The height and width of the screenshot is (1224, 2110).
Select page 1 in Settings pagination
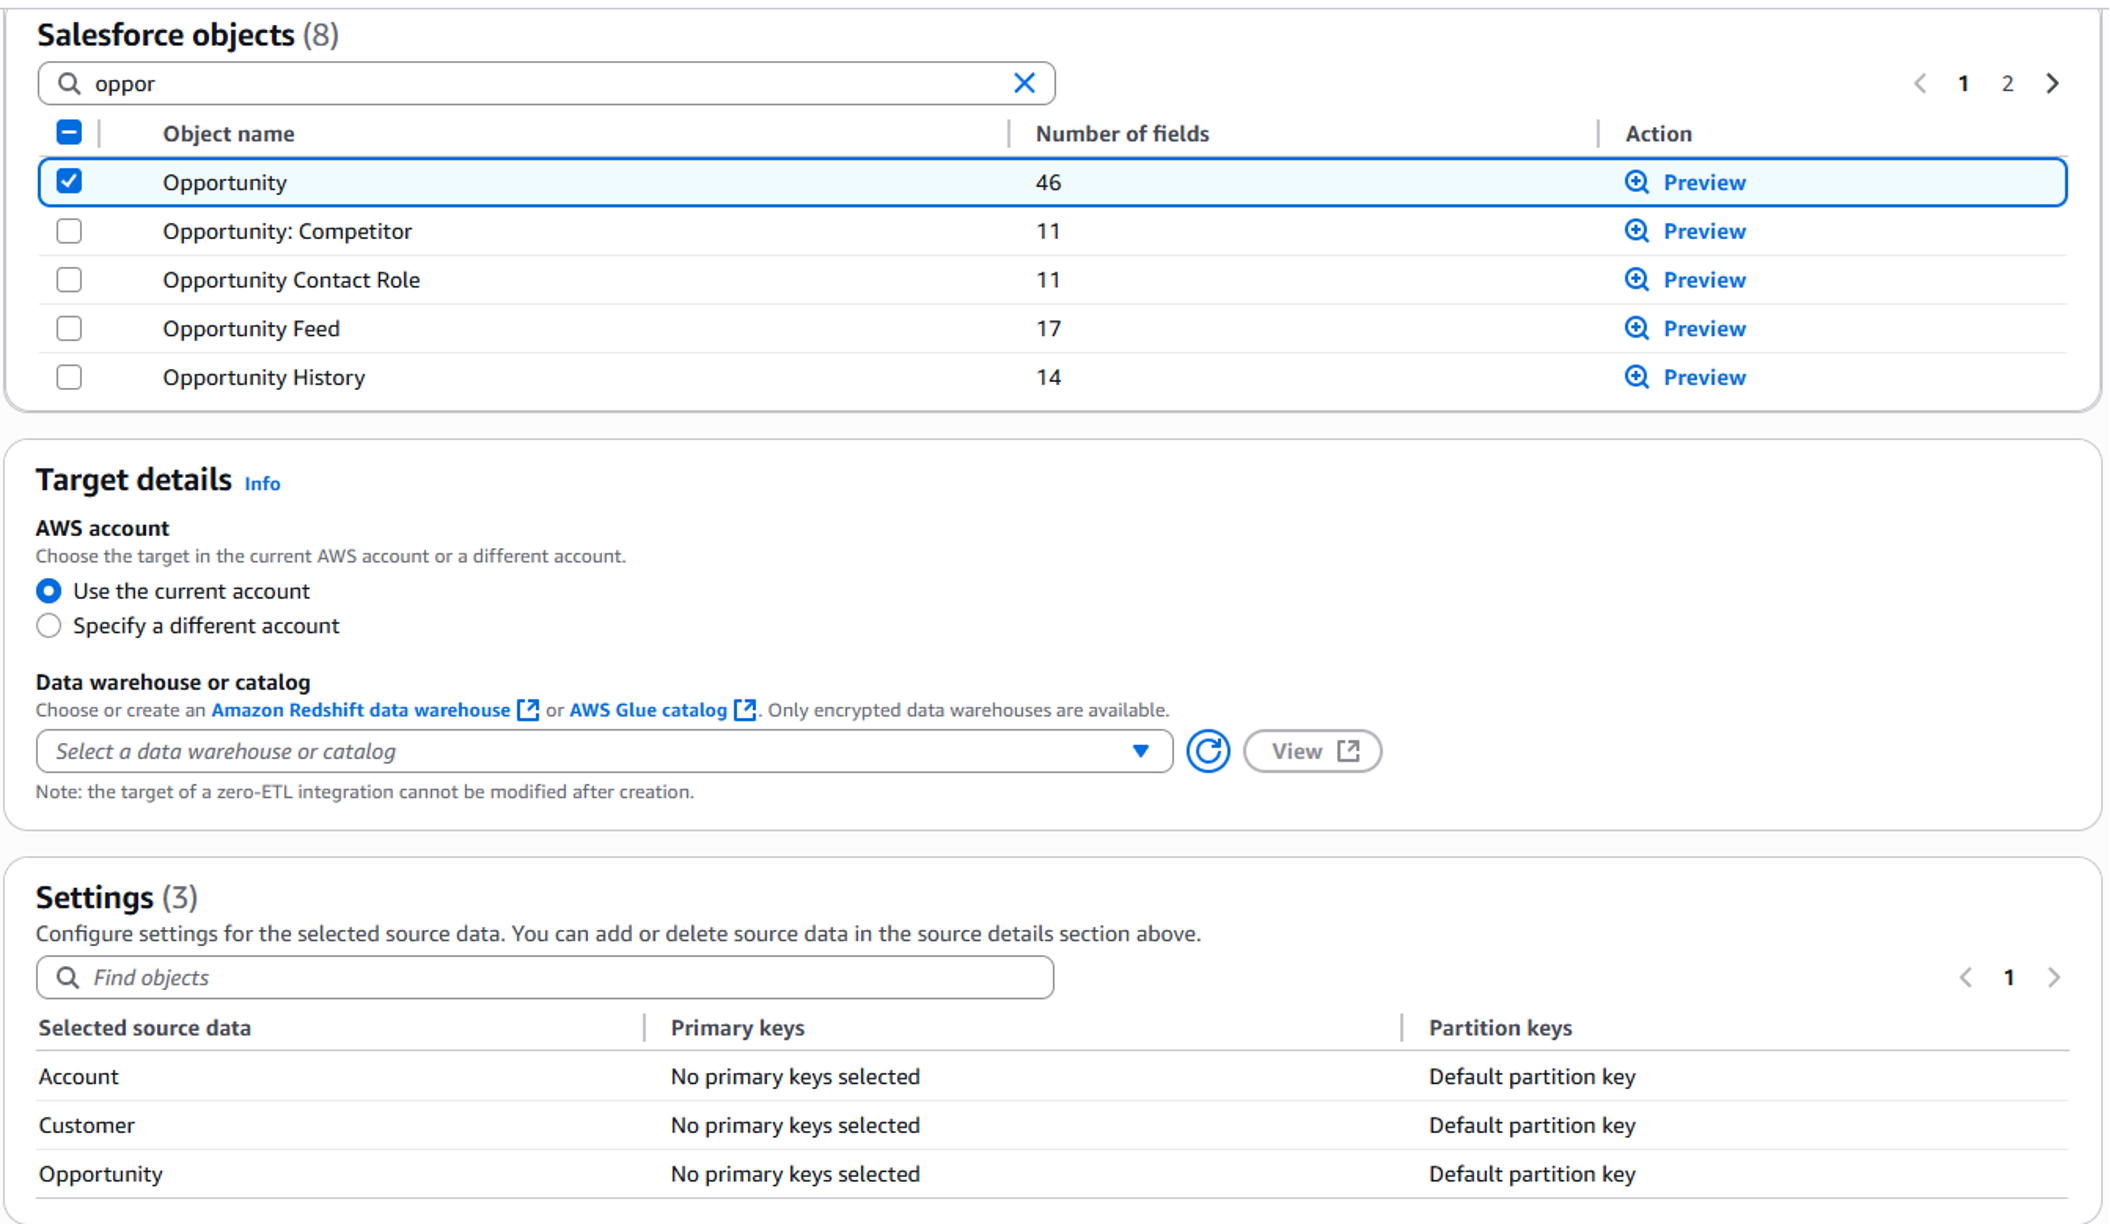pyautogui.click(x=2009, y=977)
